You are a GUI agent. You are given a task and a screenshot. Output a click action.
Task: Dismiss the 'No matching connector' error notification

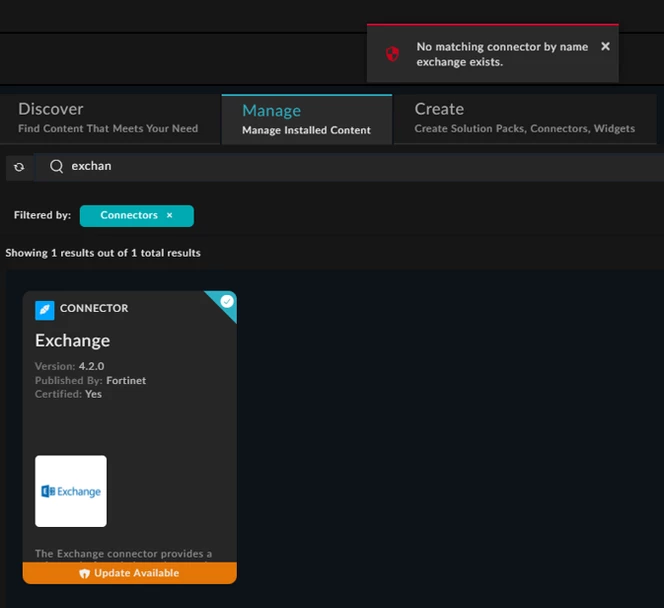(x=605, y=46)
